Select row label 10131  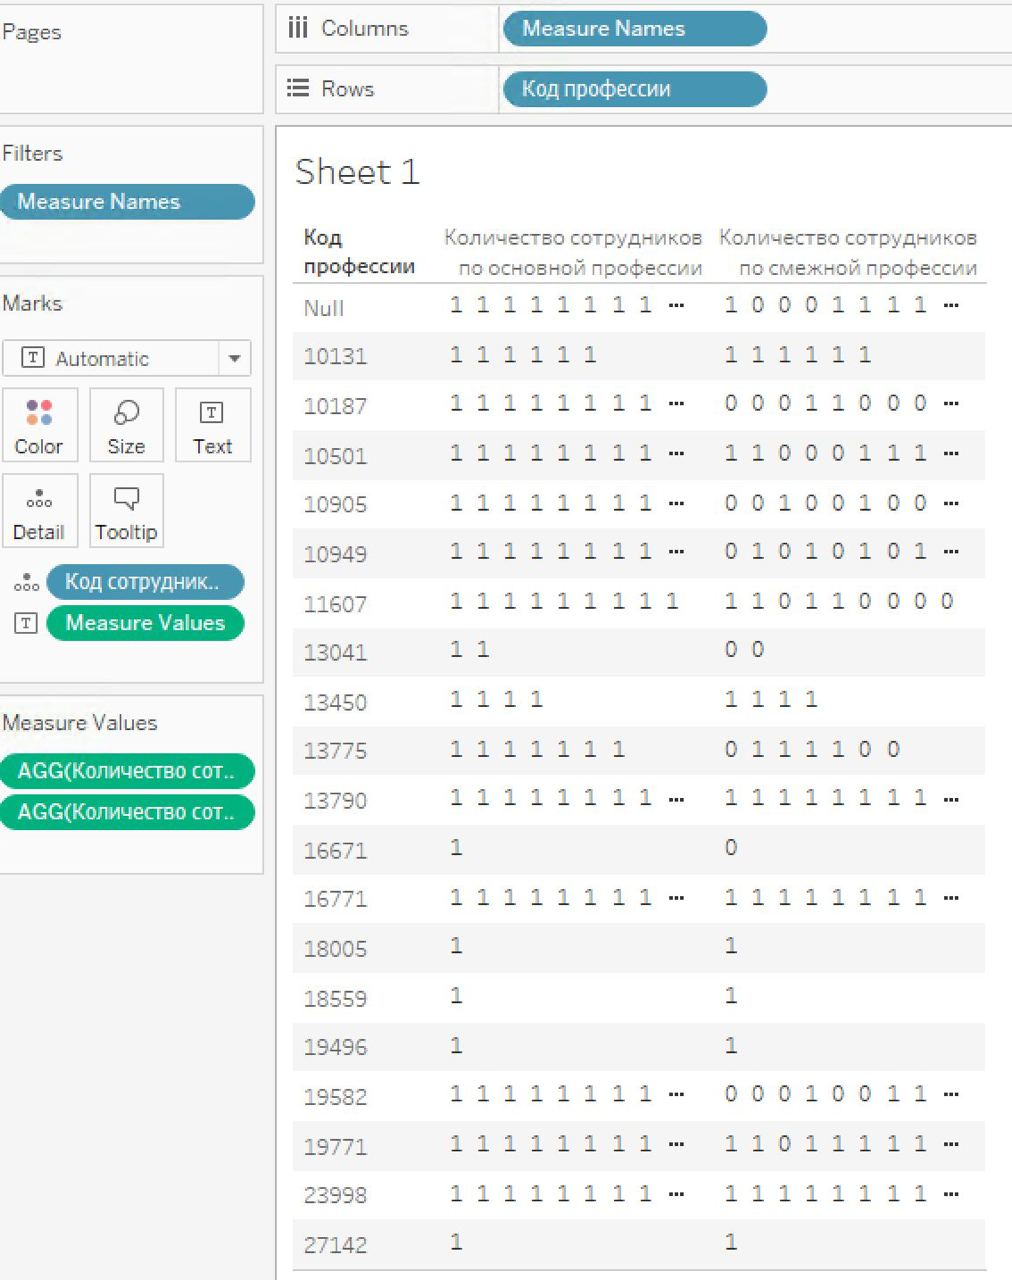pyautogui.click(x=335, y=356)
